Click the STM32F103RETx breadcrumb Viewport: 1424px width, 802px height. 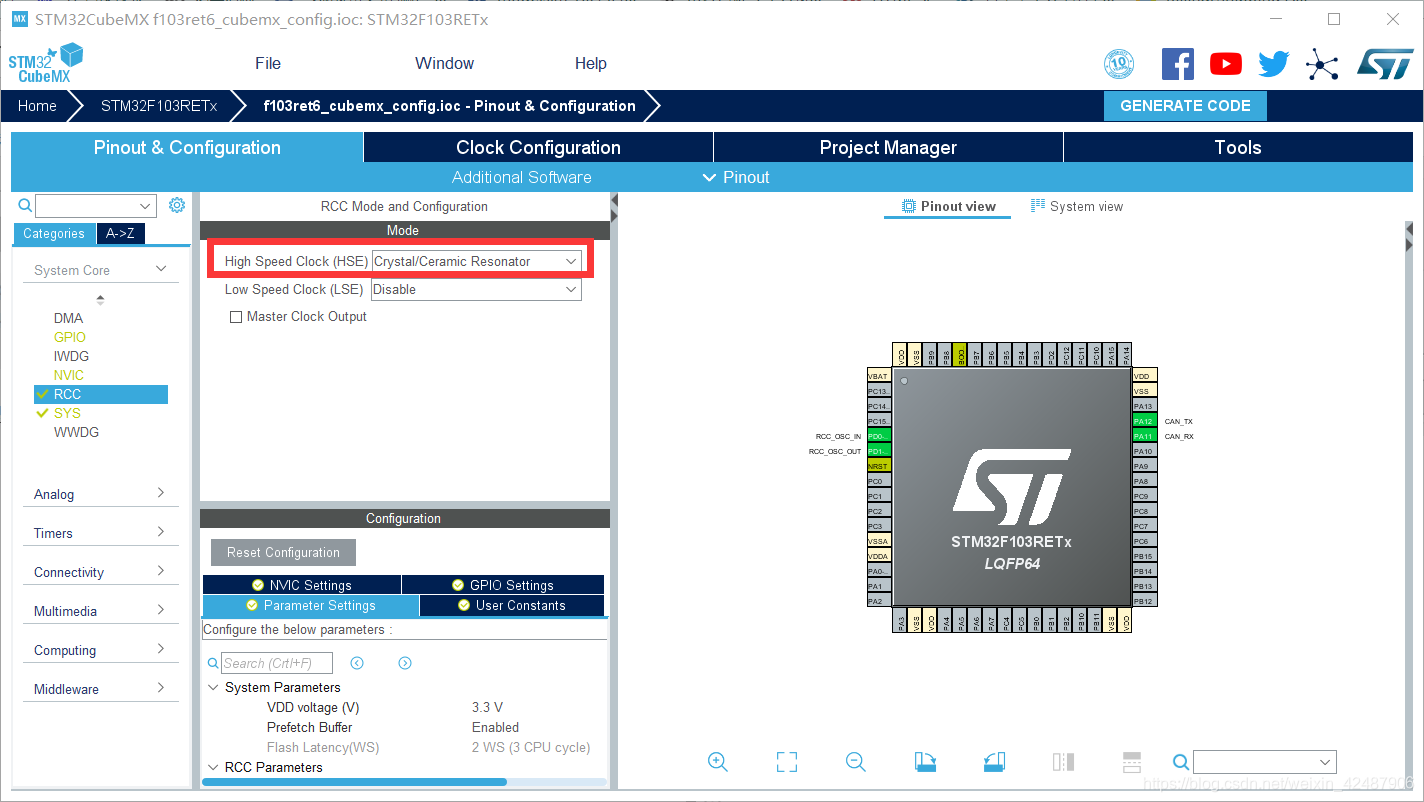[159, 106]
